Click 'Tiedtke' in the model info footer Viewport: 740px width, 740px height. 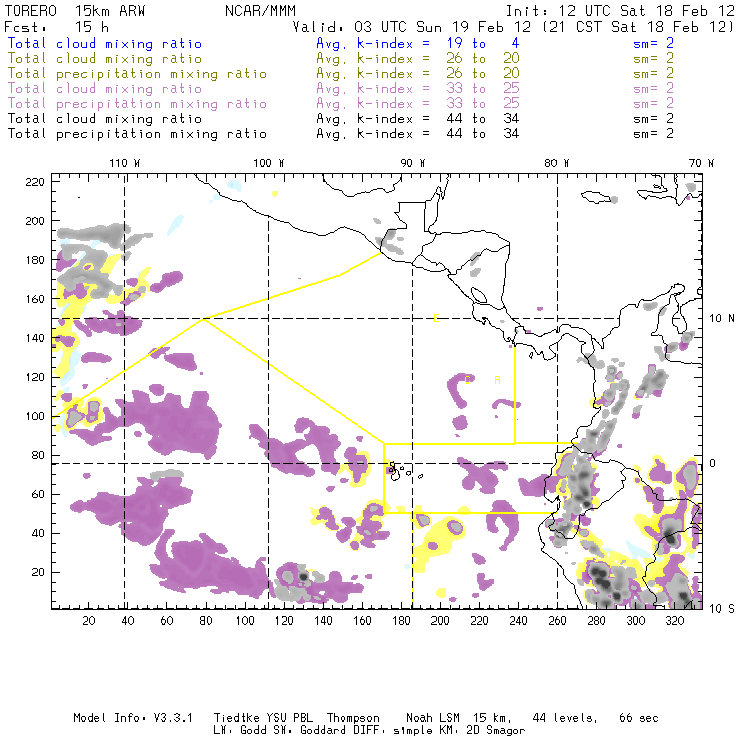click(x=236, y=718)
